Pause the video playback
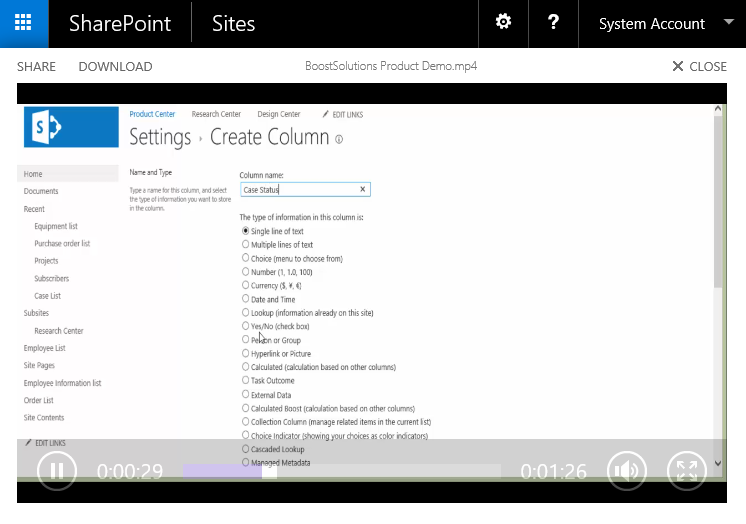The height and width of the screenshot is (524, 746). [57, 471]
